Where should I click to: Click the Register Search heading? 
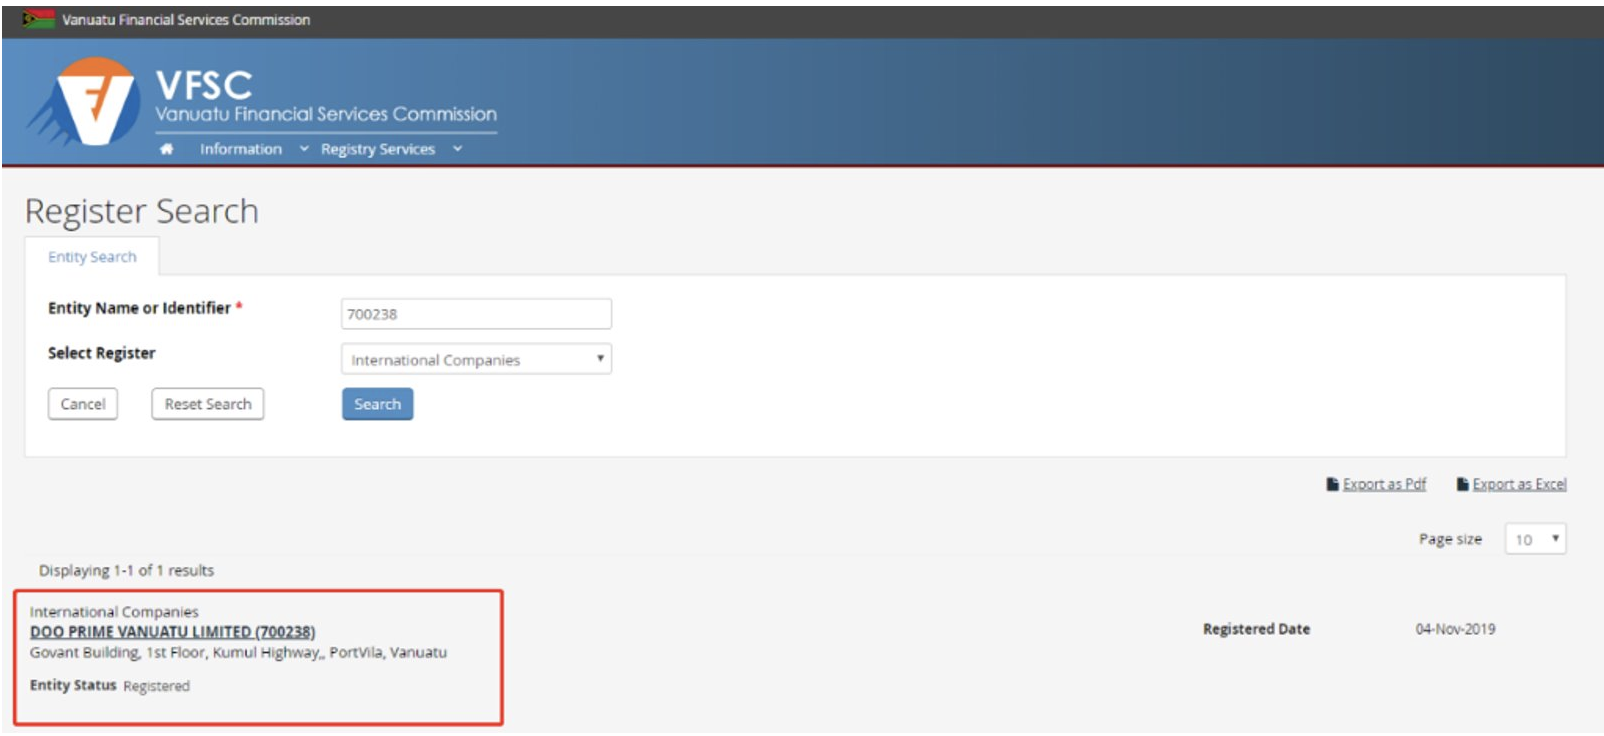coord(142,211)
